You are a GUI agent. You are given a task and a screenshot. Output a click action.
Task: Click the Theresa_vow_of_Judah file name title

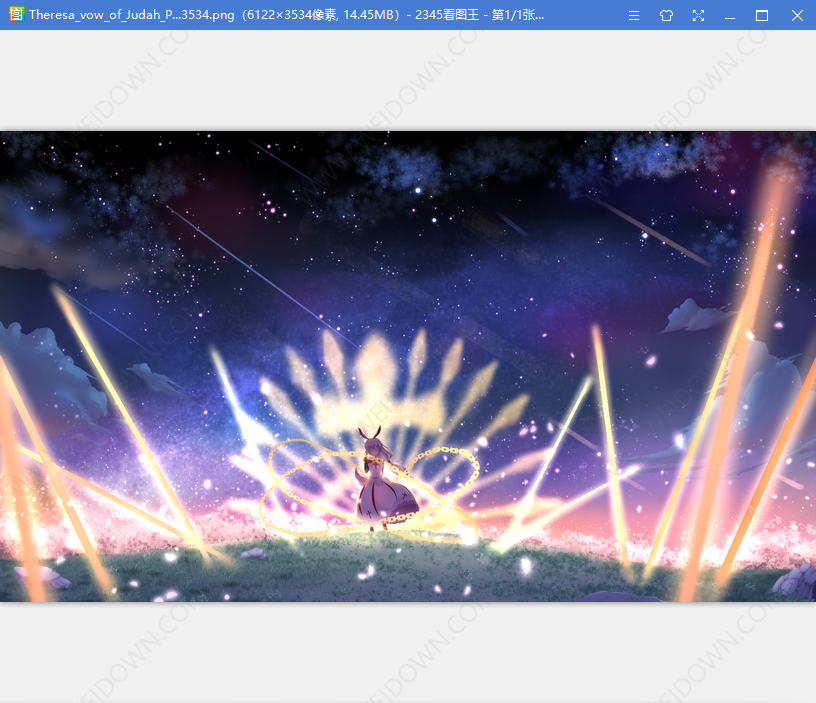132,15
